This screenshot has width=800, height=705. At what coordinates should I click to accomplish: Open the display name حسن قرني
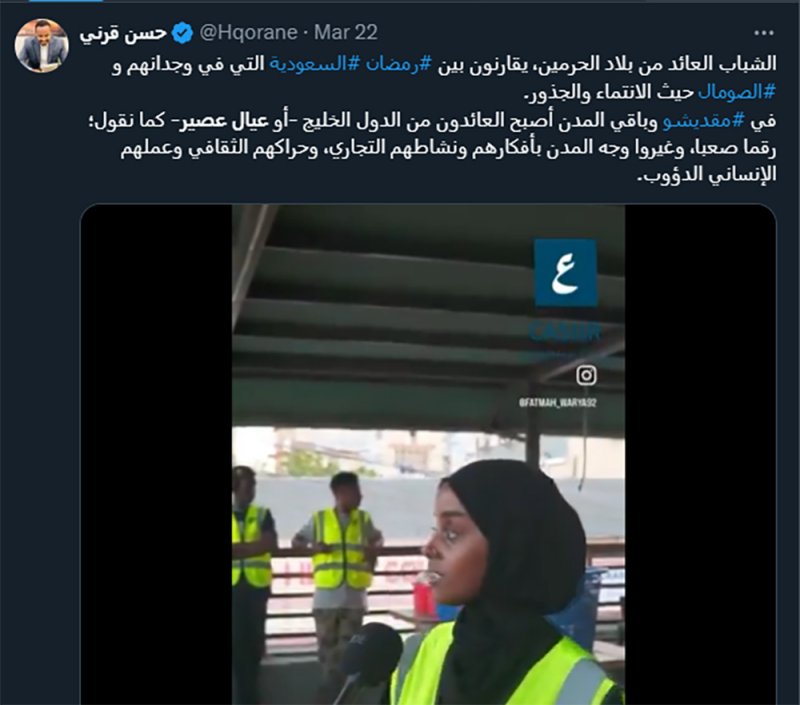tap(123, 33)
